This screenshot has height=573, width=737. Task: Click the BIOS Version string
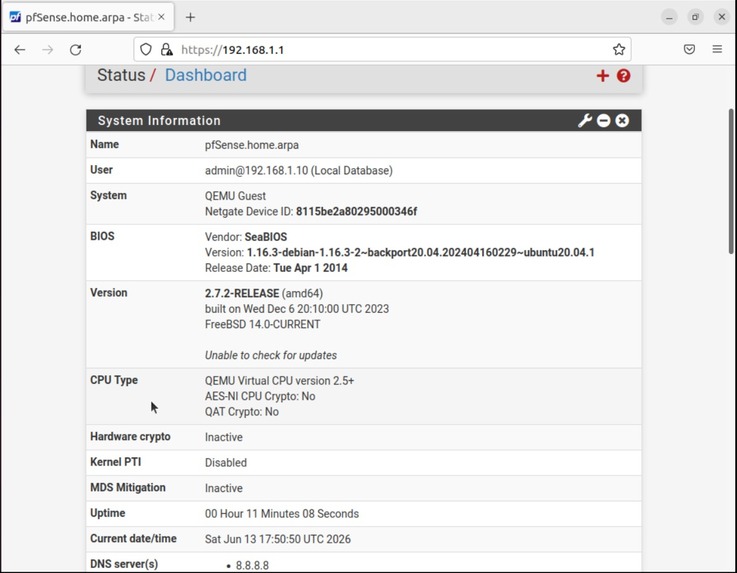point(421,252)
